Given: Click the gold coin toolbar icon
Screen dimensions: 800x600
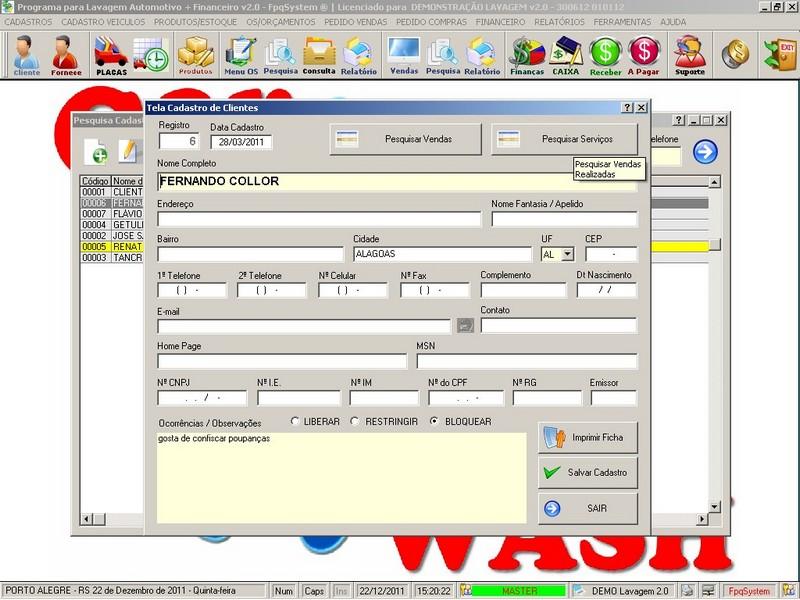Looking at the screenshot, I should point(735,54).
